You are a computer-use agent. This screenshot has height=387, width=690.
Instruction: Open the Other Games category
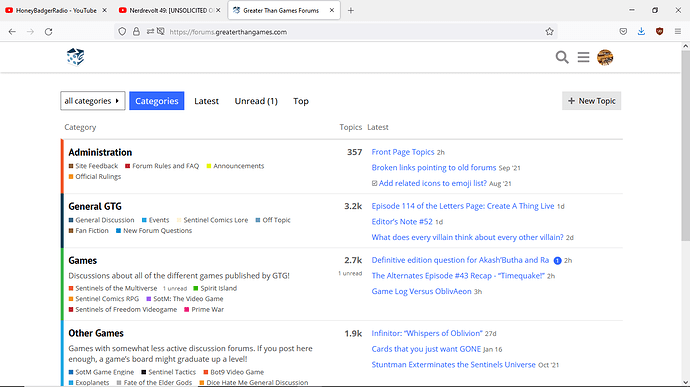(95, 333)
